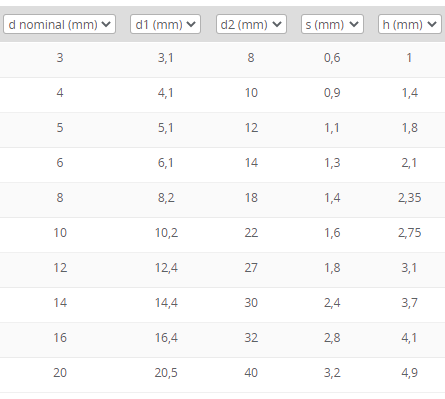Open the s (mm) dropdown
Image resolution: width=445 pixels, height=399 pixels.
(x=332, y=24)
